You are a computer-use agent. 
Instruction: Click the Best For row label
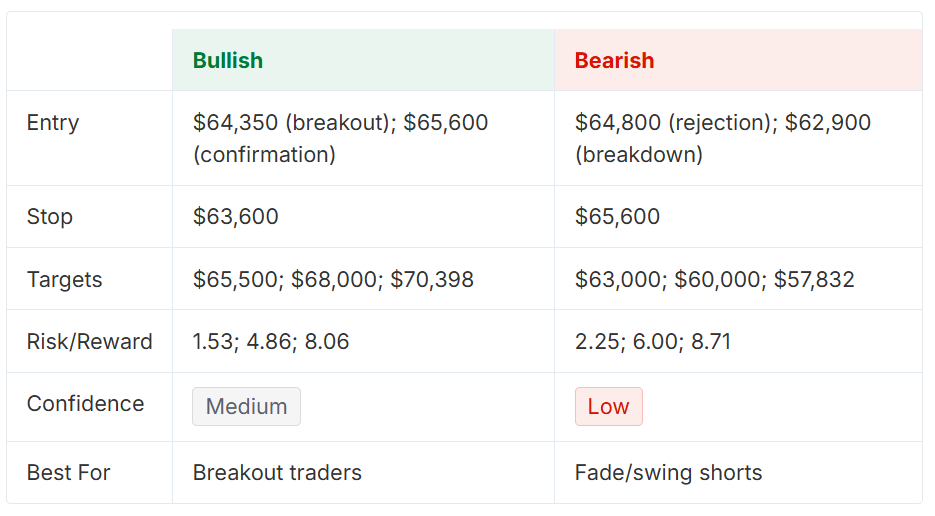click(x=69, y=472)
